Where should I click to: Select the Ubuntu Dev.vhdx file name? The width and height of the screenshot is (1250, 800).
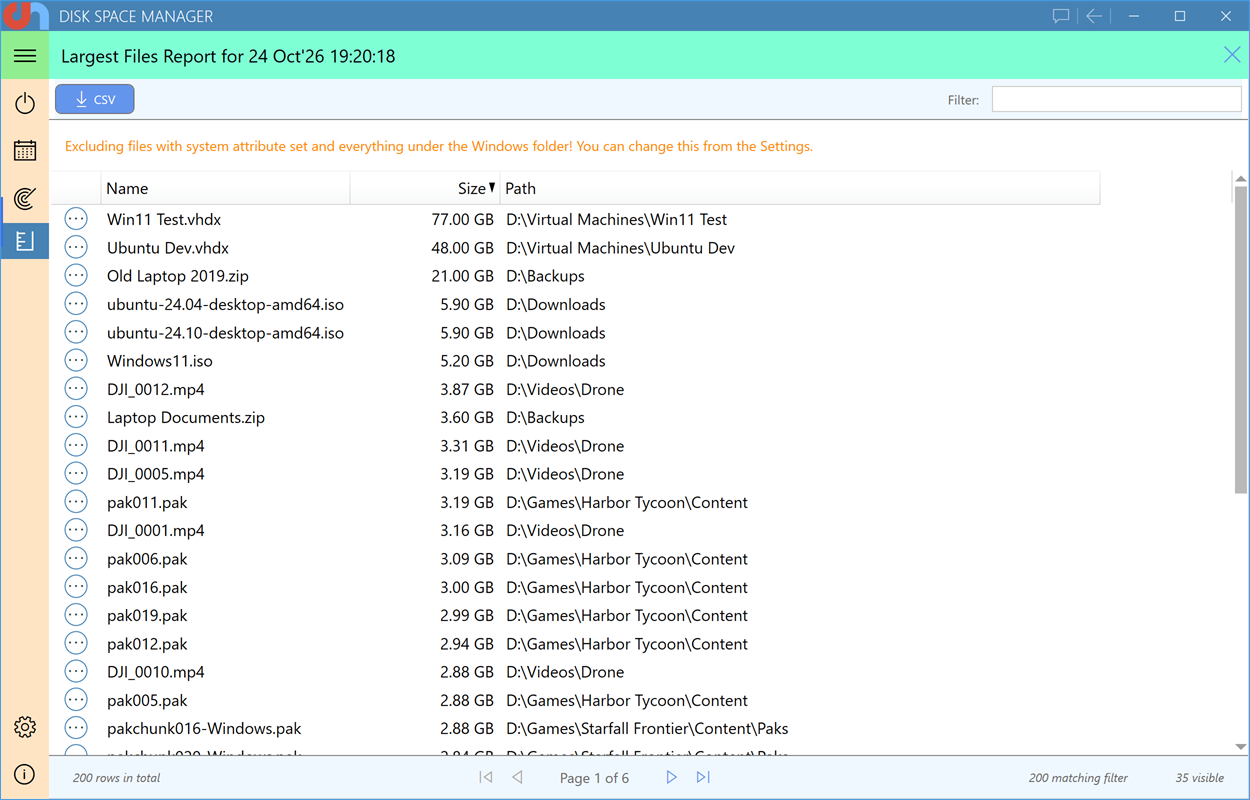(x=168, y=247)
